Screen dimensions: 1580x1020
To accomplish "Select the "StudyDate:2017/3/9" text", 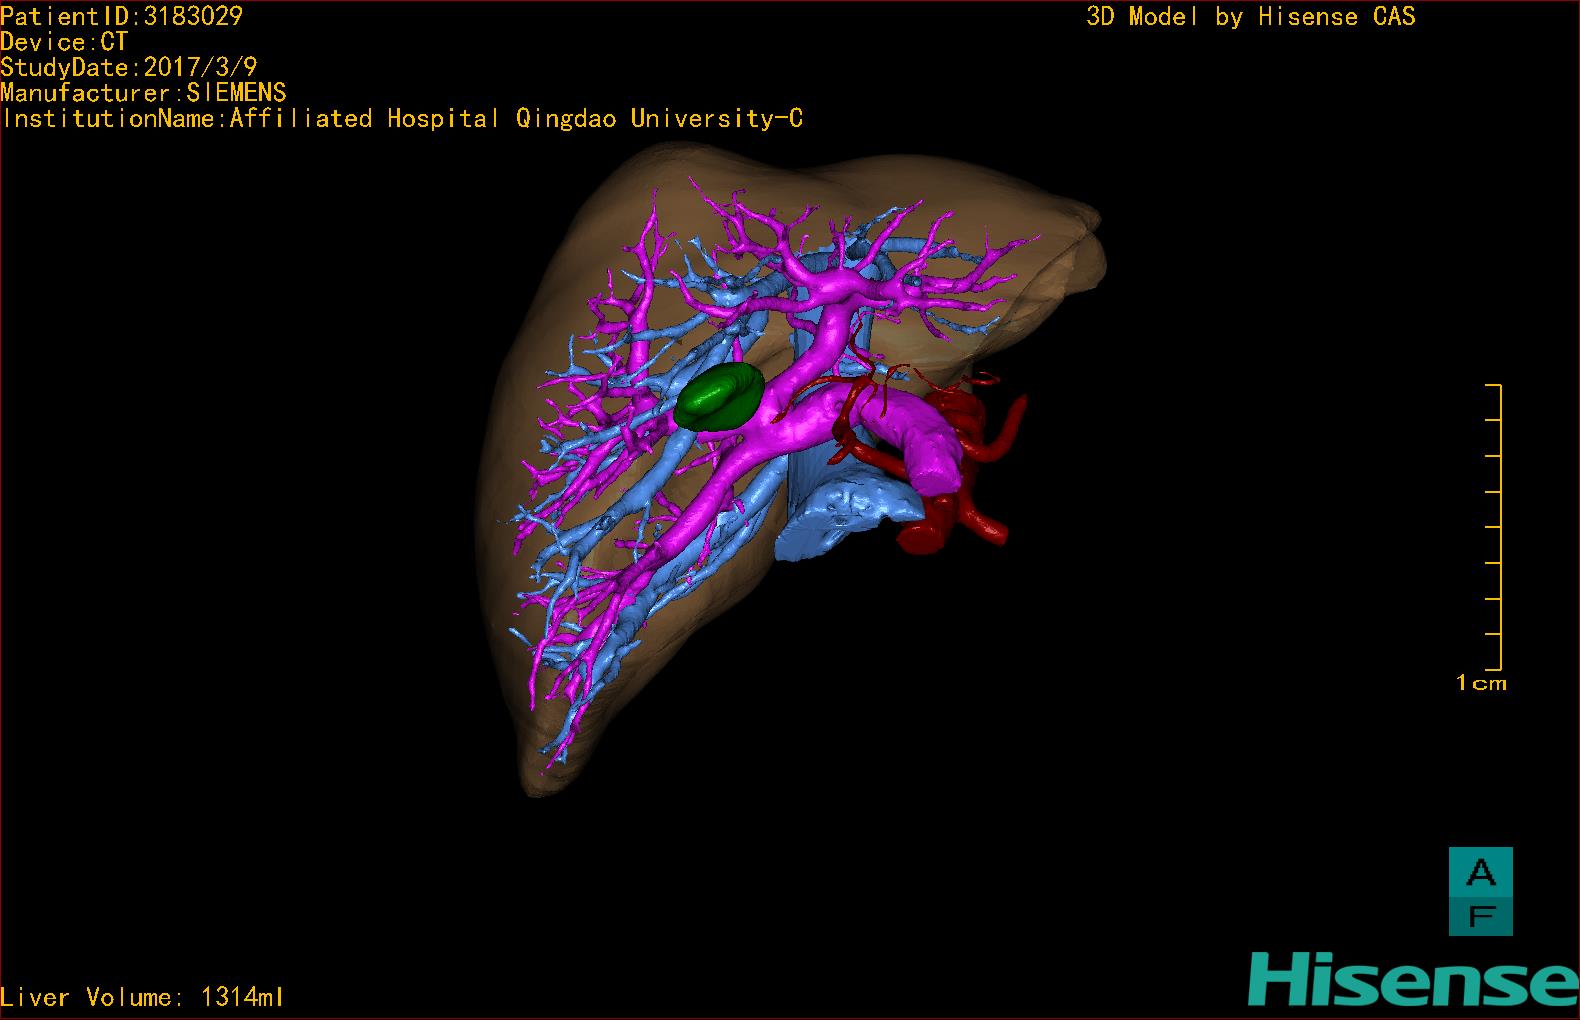I will (129, 67).
